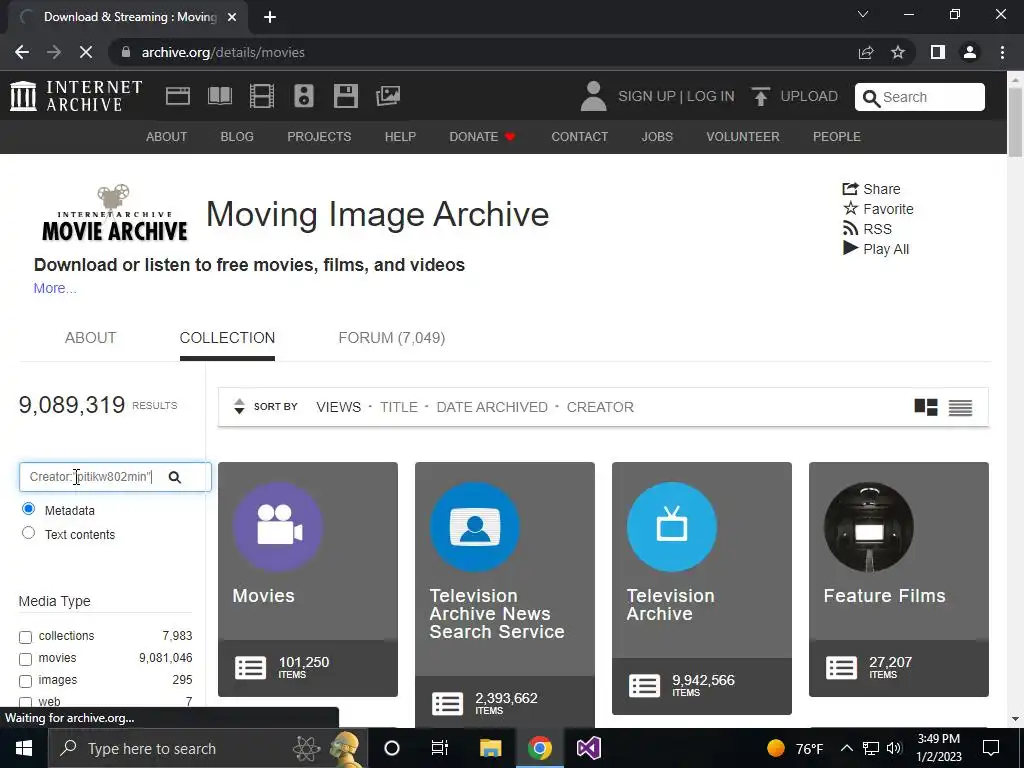Viewport: 1024px width, 768px height.
Task: Click the user avatar icon
Action: (593, 96)
